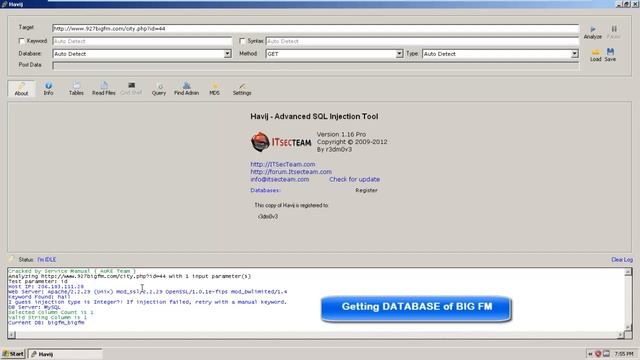Open the Read Files tab
The height and width of the screenshot is (360, 640).
pyautogui.click(x=104, y=89)
